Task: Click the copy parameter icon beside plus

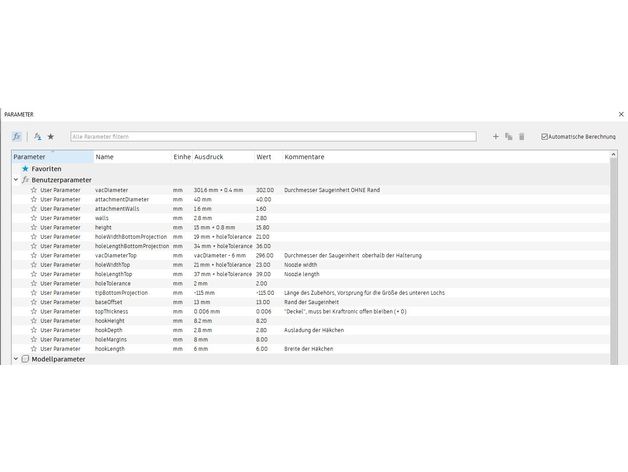Action: pyautogui.click(x=508, y=136)
